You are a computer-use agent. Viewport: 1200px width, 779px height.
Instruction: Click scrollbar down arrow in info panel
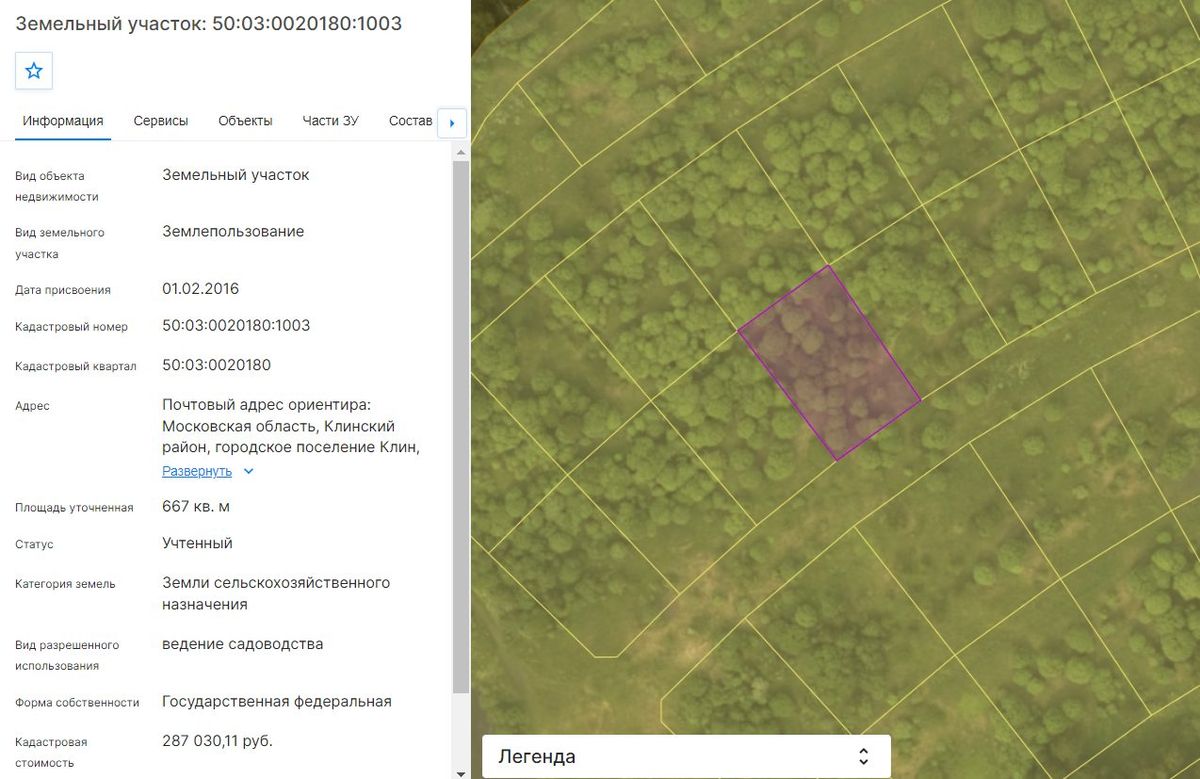tap(461, 773)
